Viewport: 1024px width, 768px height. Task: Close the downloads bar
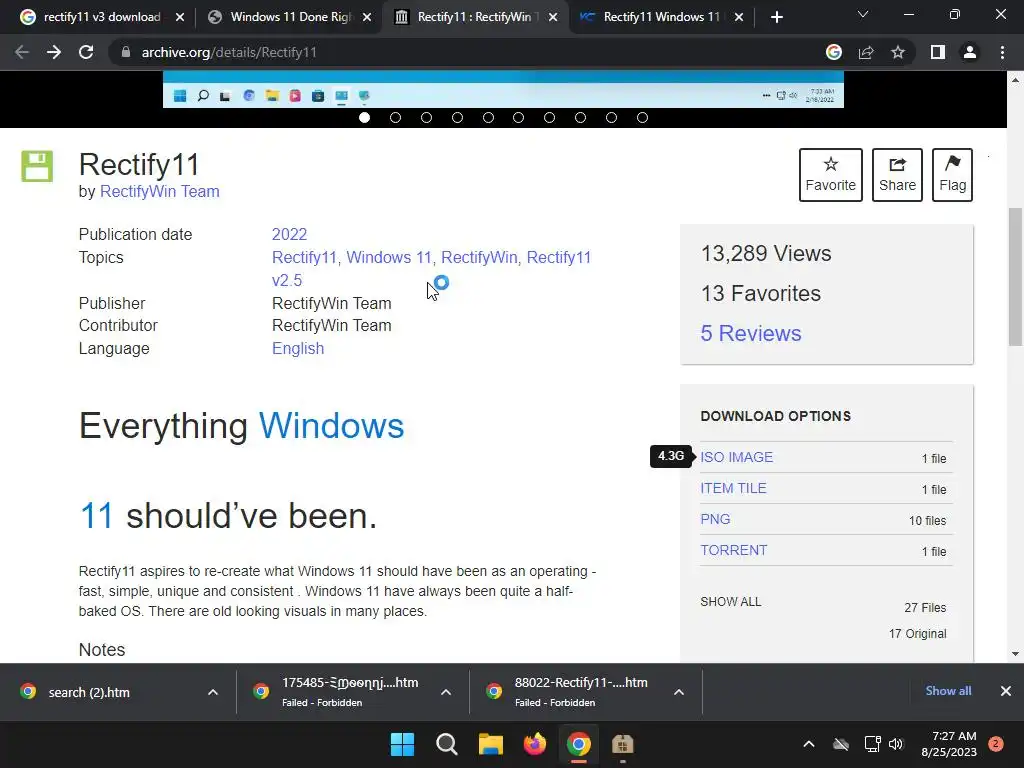(x=1006, y=691)
